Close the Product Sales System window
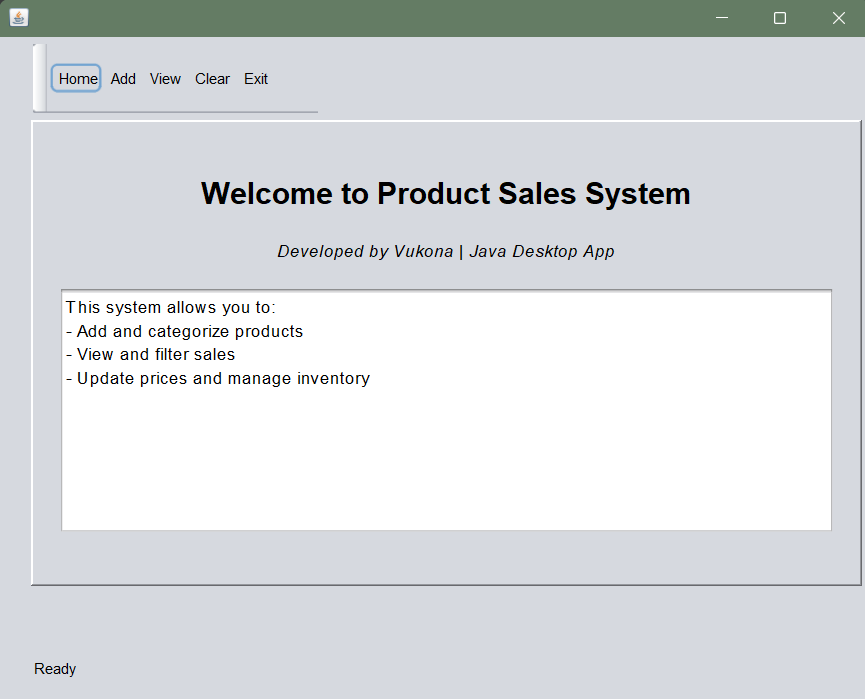 tap(838, 18)
